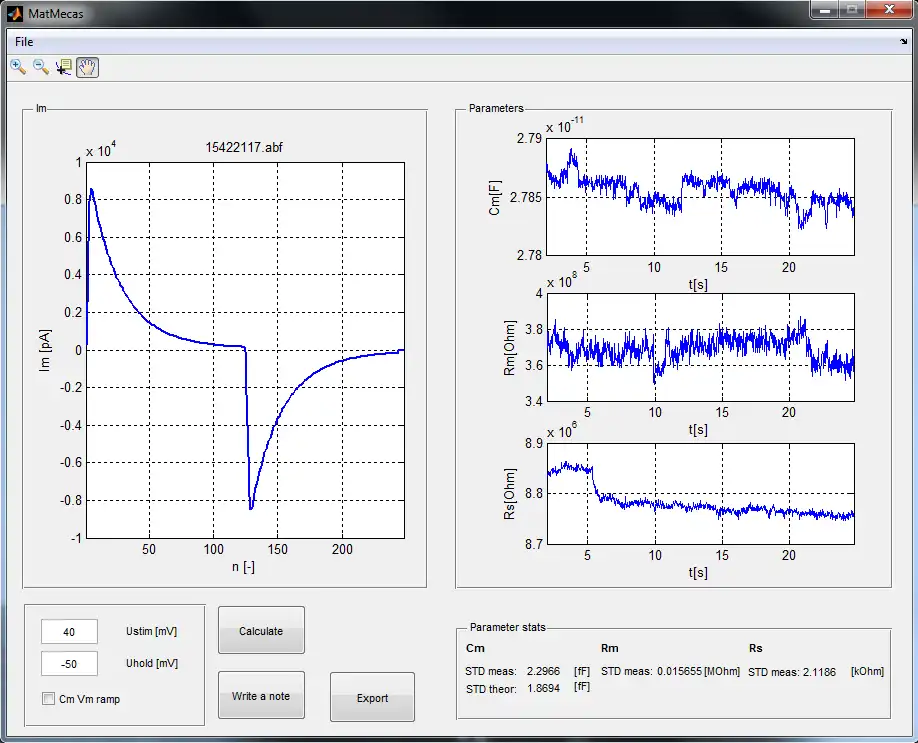Click the Rs STD meas value 2.1186
Screen dimensions: 918x743
pos(819,672)
